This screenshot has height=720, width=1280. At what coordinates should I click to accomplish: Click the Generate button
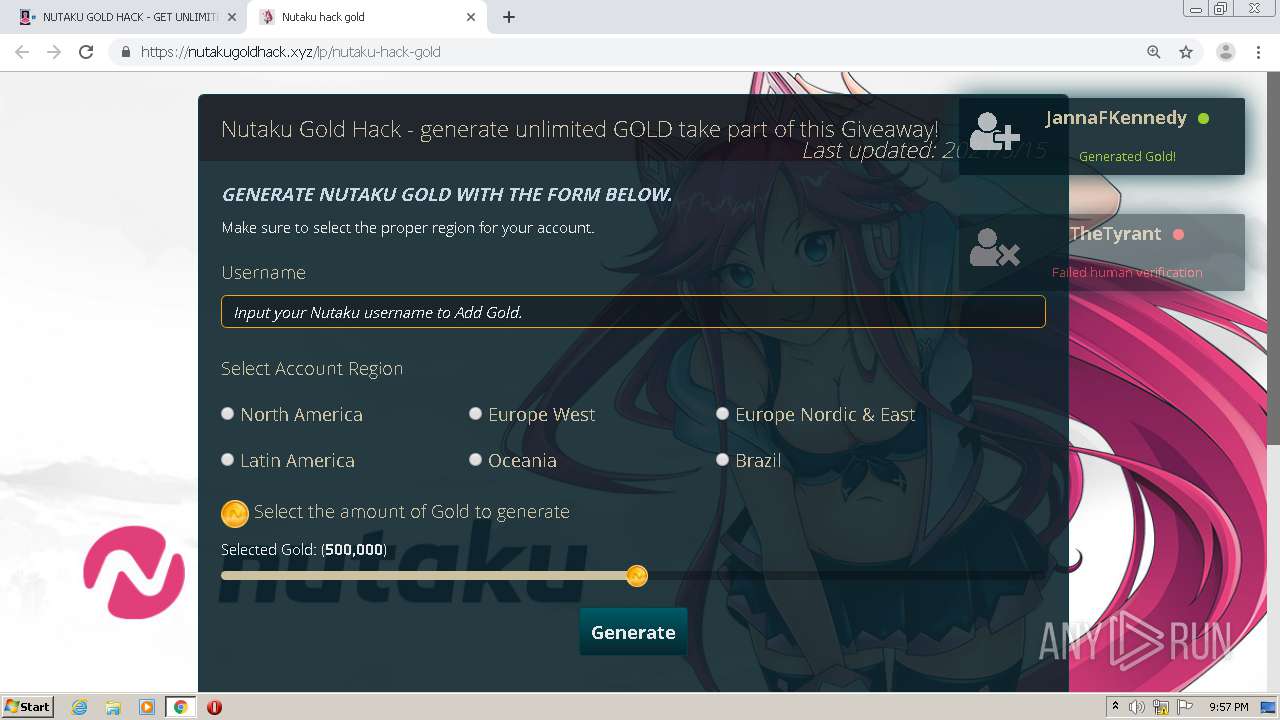point(633,632)
